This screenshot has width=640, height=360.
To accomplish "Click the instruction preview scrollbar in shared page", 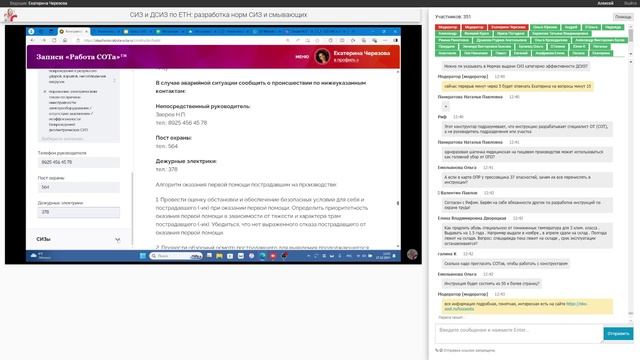I will 398,203.
